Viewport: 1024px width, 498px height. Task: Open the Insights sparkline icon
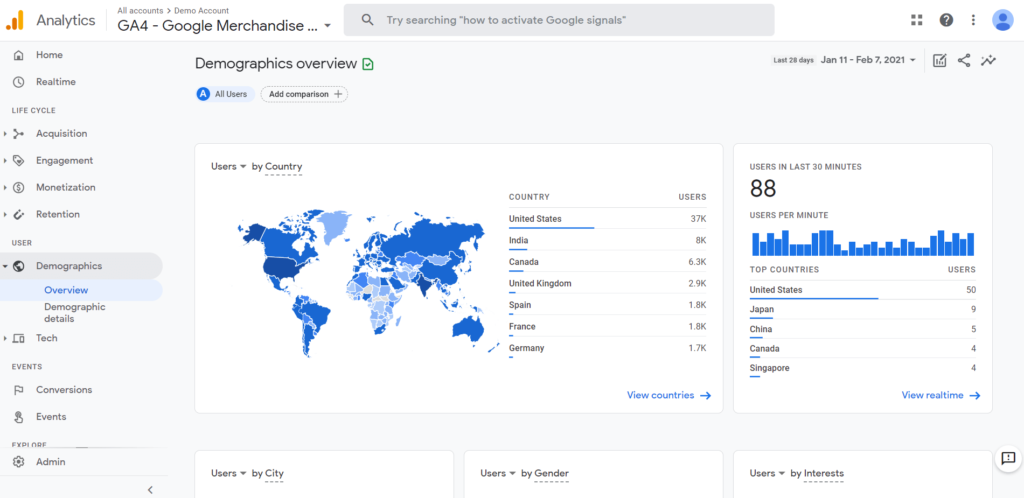[989, 61]
